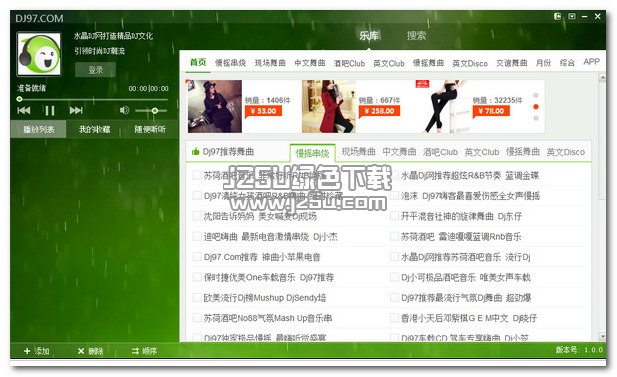Open the APP category link
The width and height of the screenshot is (617, 377).
[x=591, y=62]
